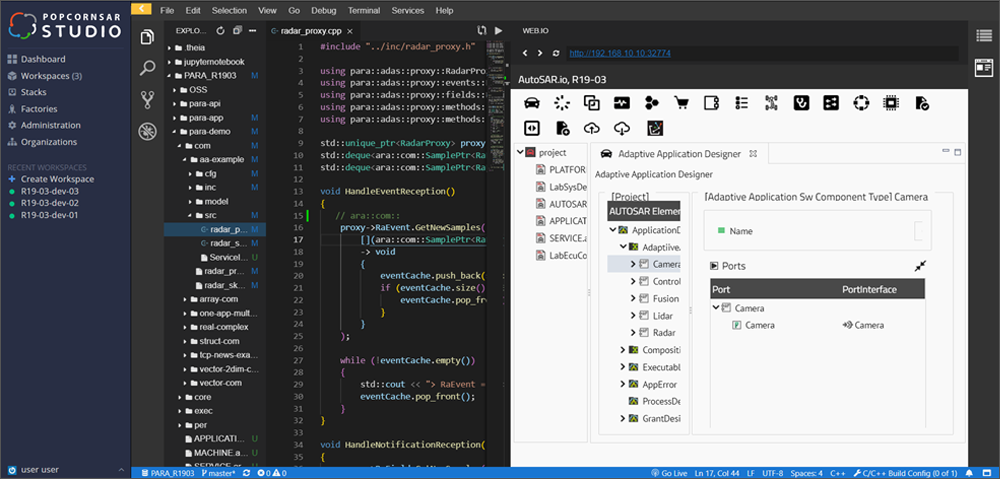Open the Source Control branch icon
1000x479 pixels.
pos(147,99)
